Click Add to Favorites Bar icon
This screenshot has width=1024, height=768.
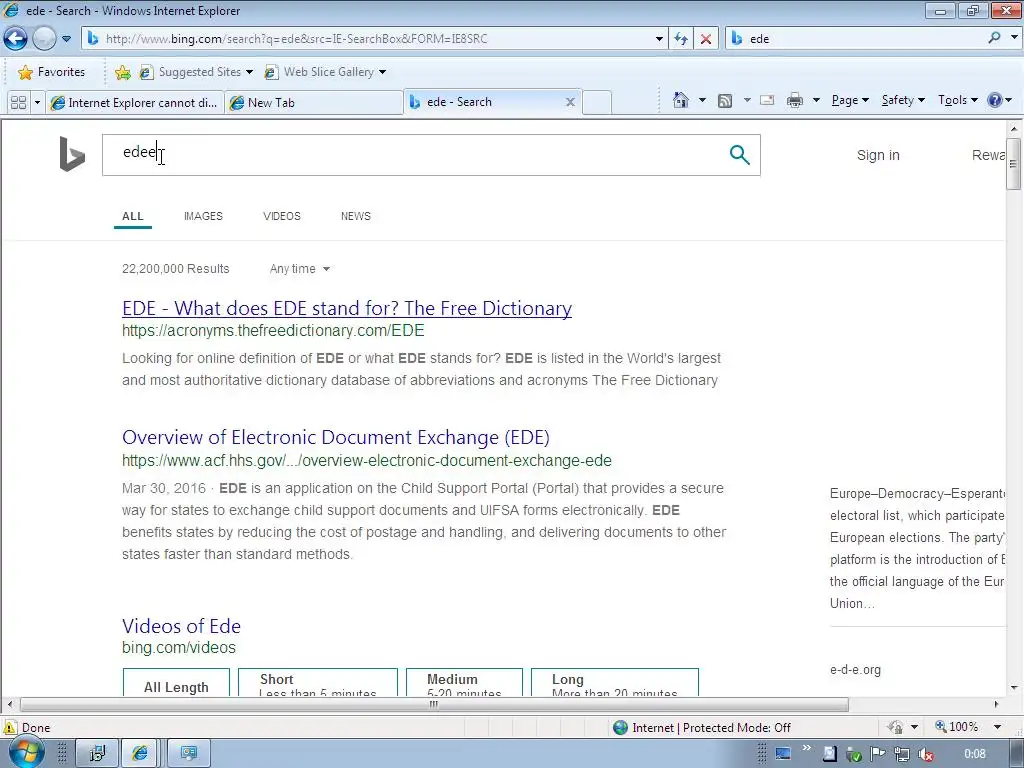tap(122, 72)
